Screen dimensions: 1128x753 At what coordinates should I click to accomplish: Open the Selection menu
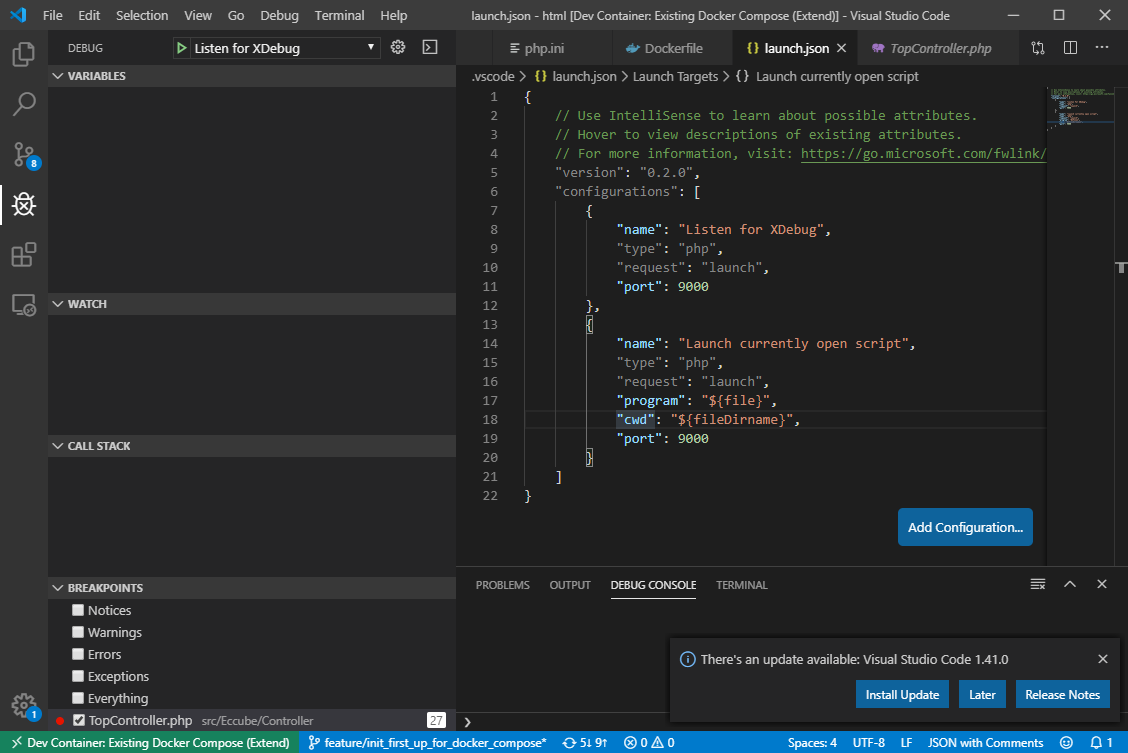(x=142, y=15)
